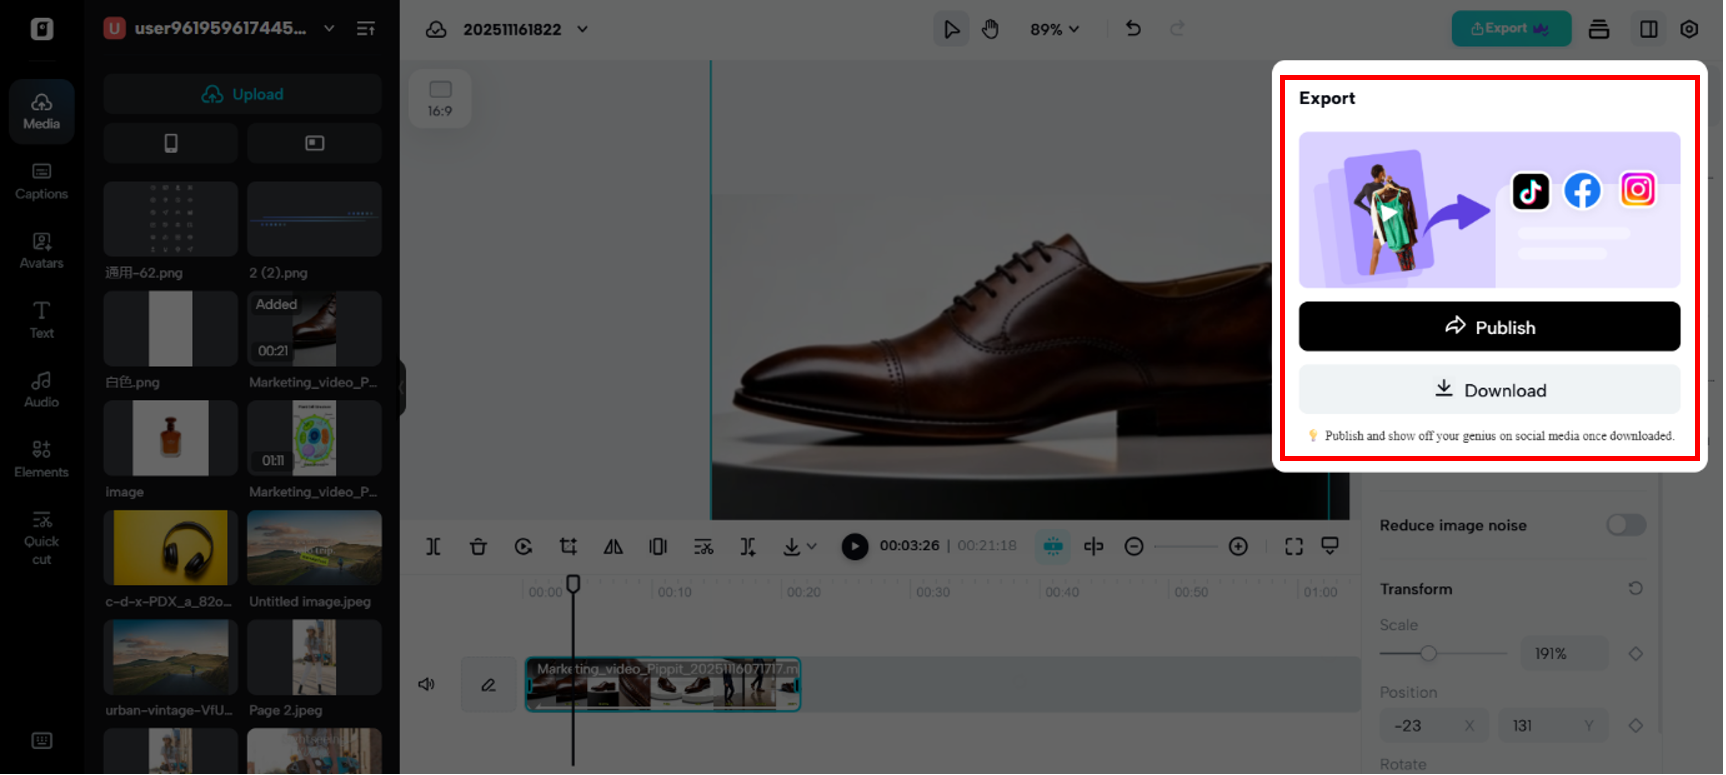Open the Captions tab in sidebar
Screen dimensions: 1726x775
(41, 181)
